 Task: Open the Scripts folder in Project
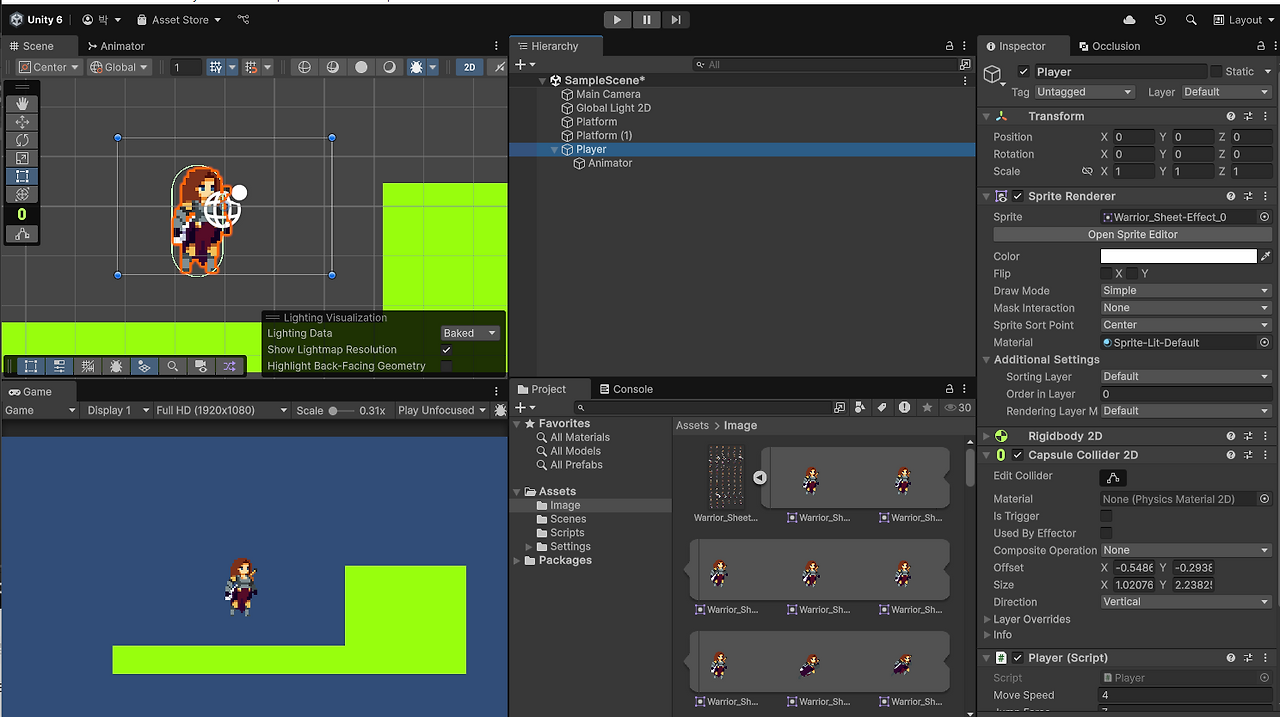[x=567, y=533]
